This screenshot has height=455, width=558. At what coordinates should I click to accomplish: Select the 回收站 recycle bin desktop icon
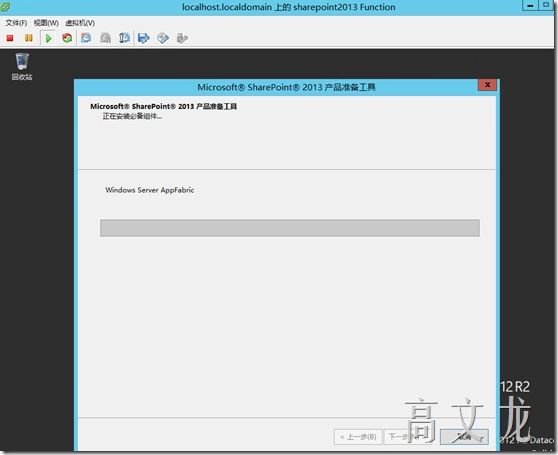[x=22, y=67]
